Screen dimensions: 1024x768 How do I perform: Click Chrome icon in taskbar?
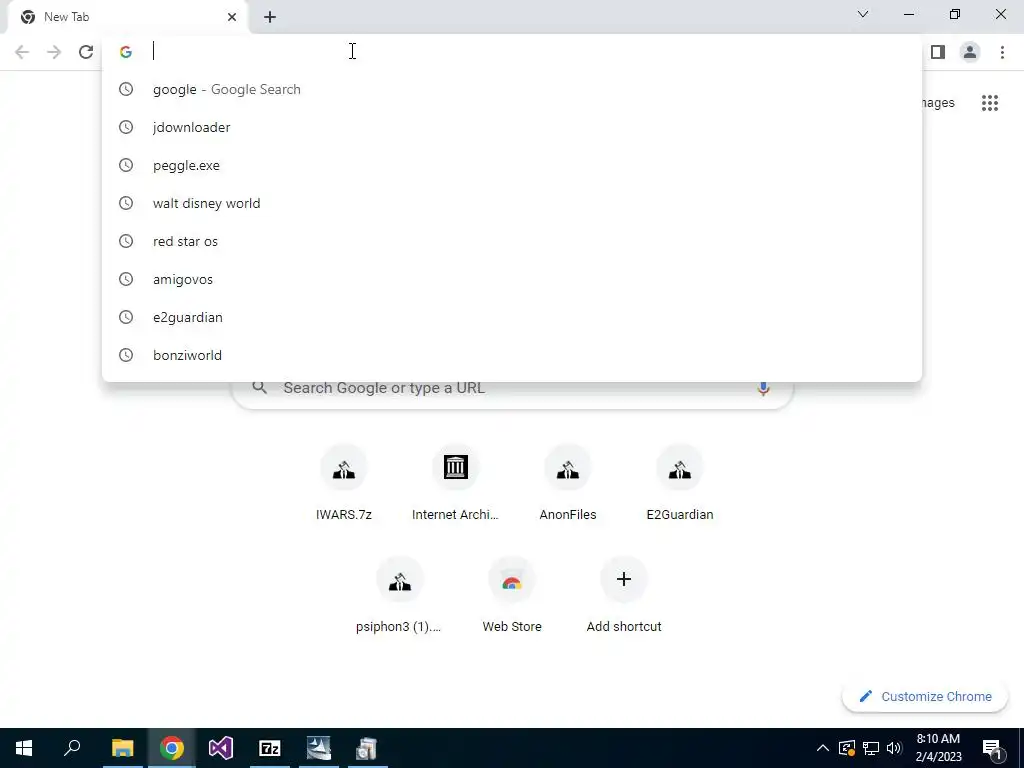(x=171, y=748)
